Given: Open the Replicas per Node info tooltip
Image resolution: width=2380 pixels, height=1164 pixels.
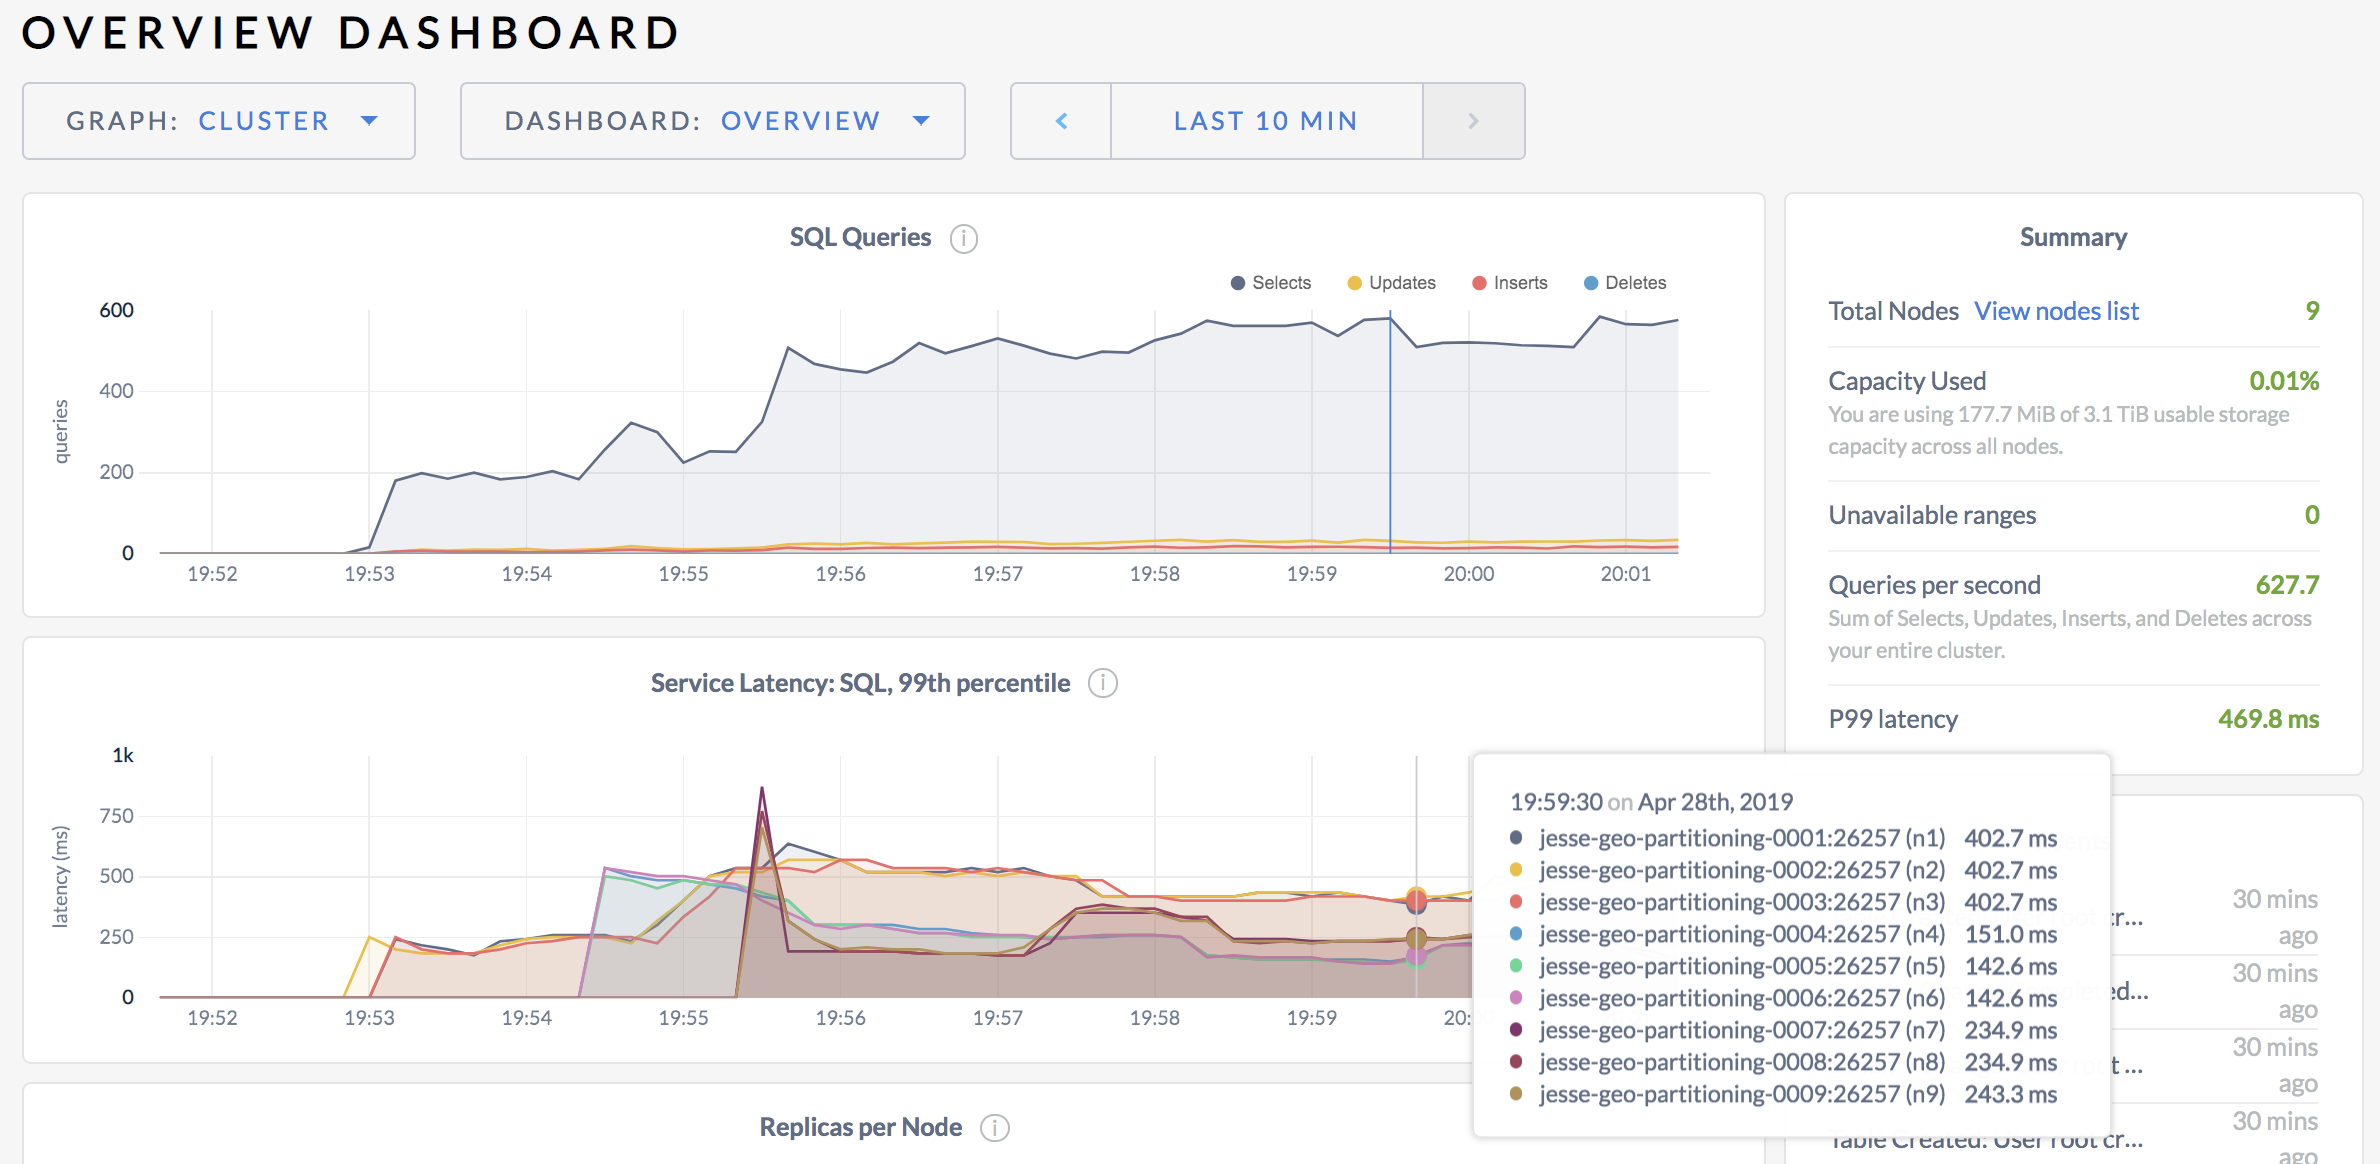Looking at the screenshot, I should (x=994, y=1127).
